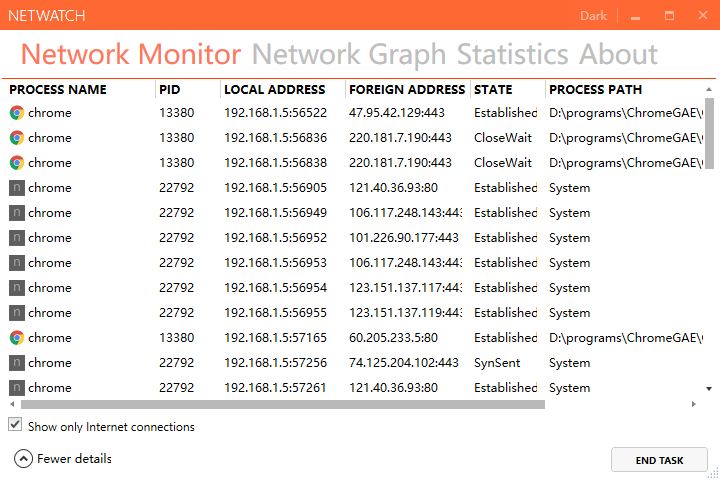Click the Chrome icon for port 56836 row
This screenshot has width=720, height=480.
coord(17,137)
